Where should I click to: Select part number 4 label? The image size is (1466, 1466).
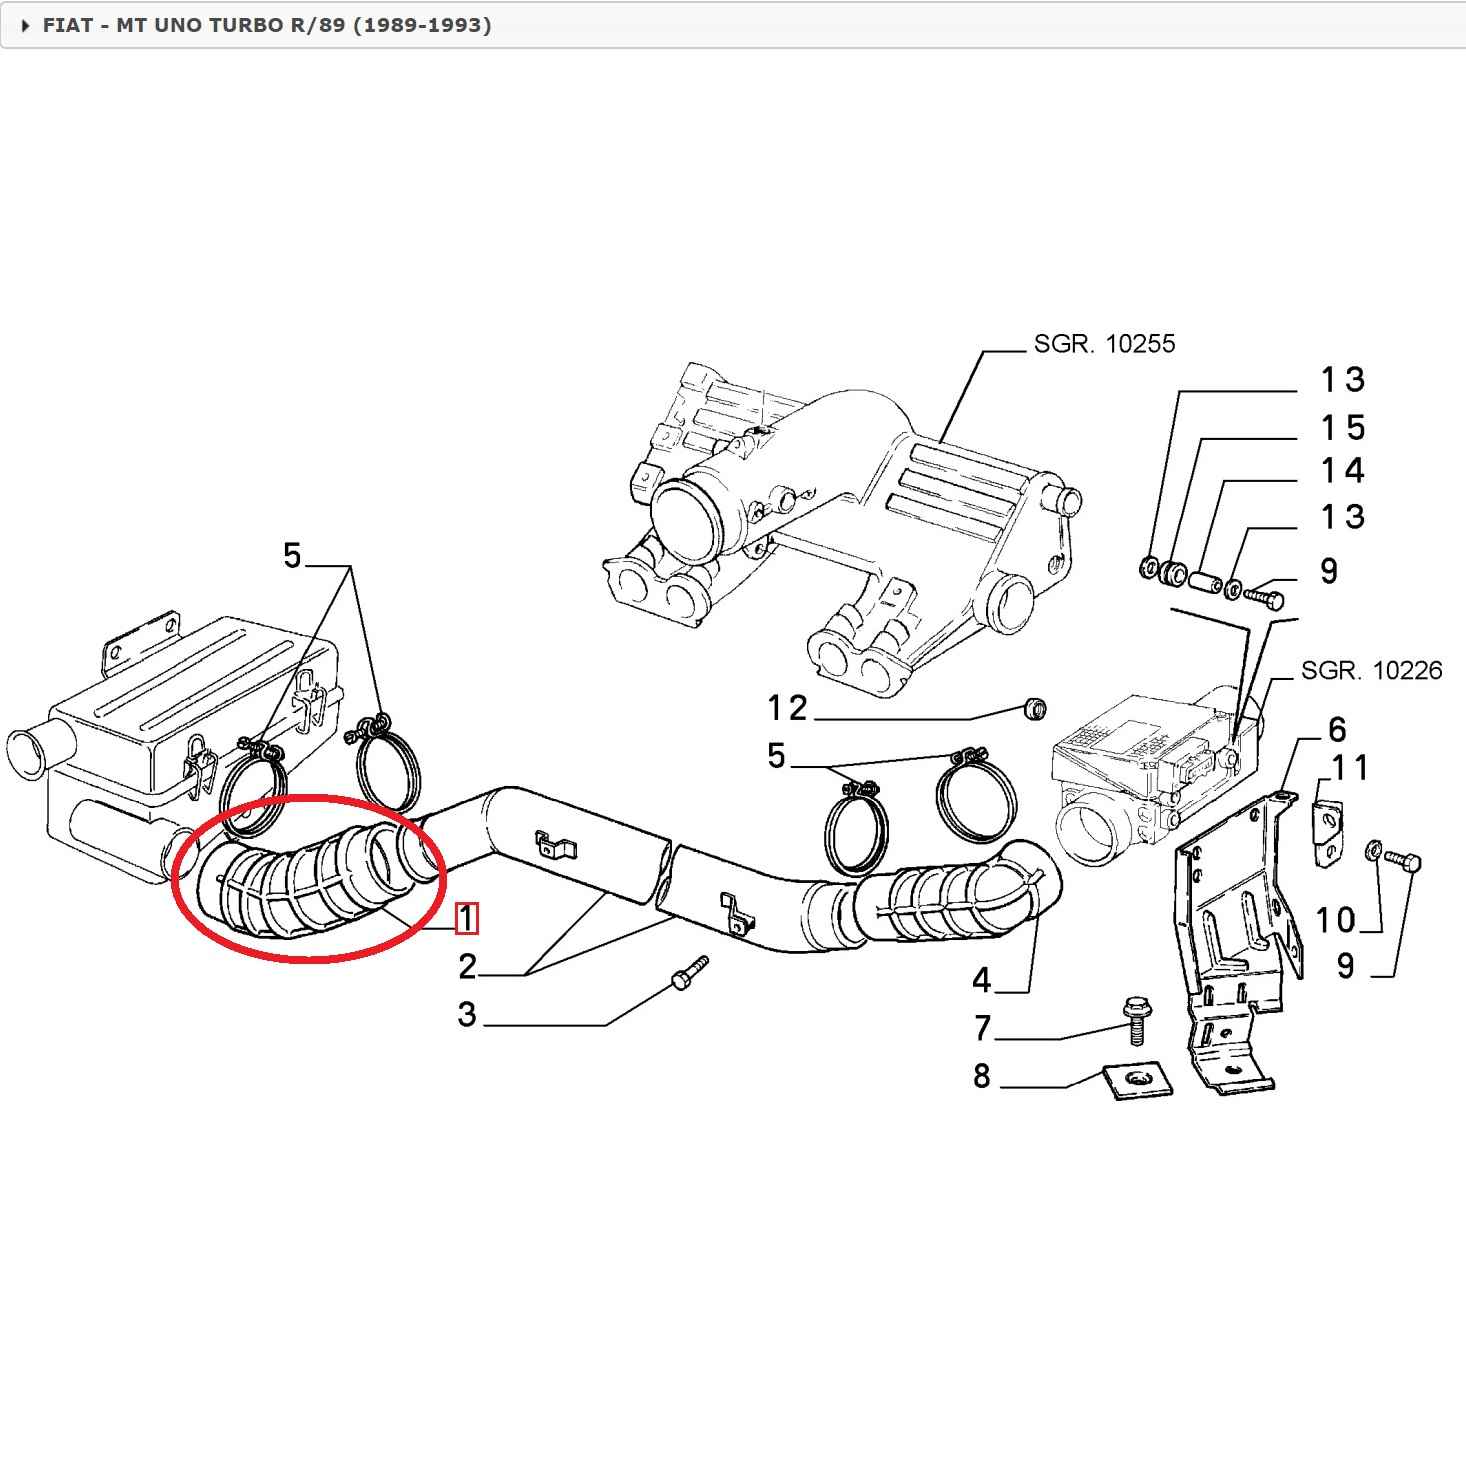(981, 981)
